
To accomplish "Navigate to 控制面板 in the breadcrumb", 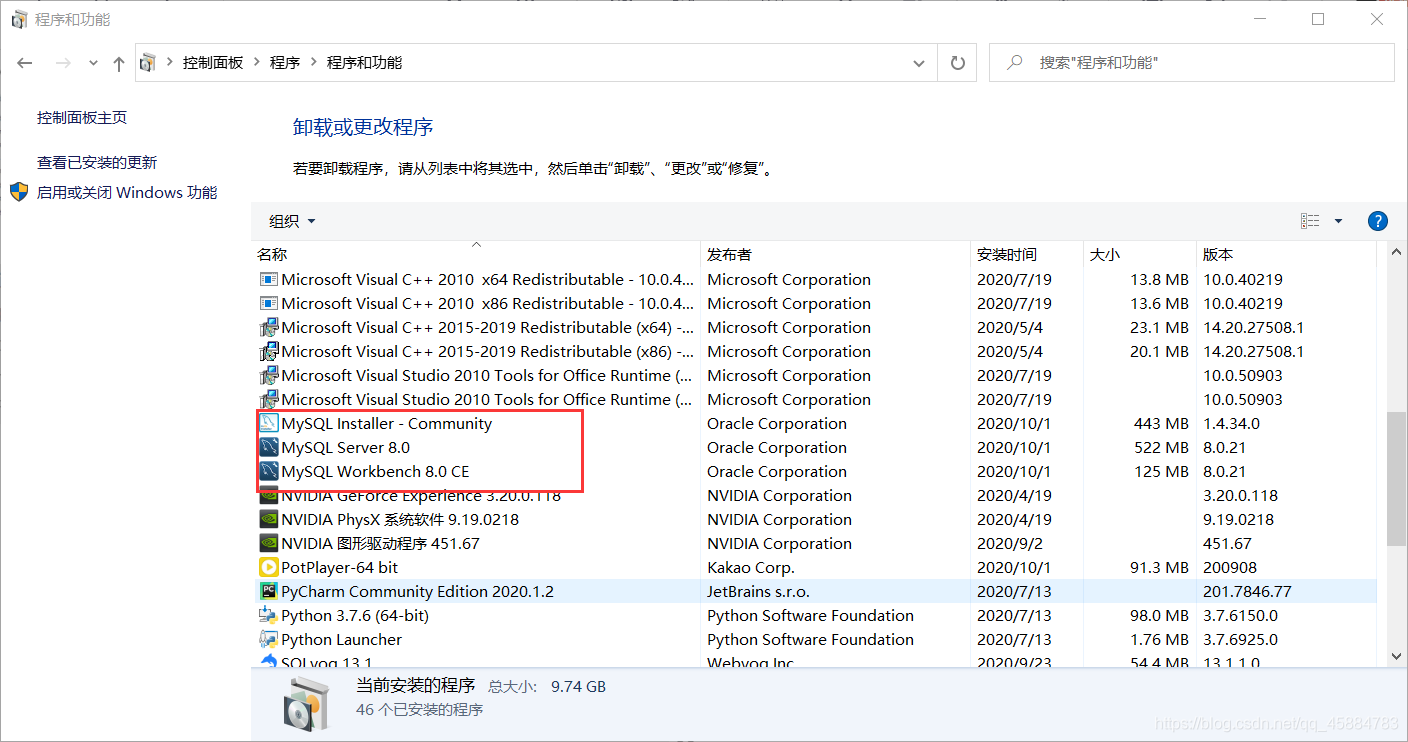I will (213, 63).
